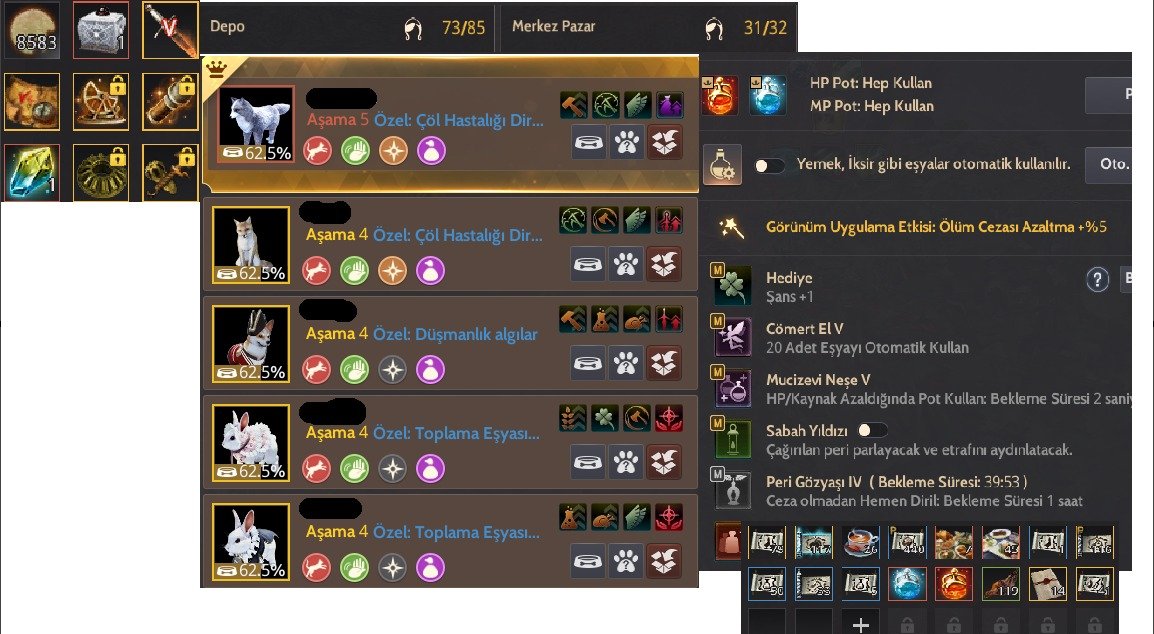Click the red box icon on the corgi pet row
The height and width of the screenshot is (634, 1154).
pos(664,363)
